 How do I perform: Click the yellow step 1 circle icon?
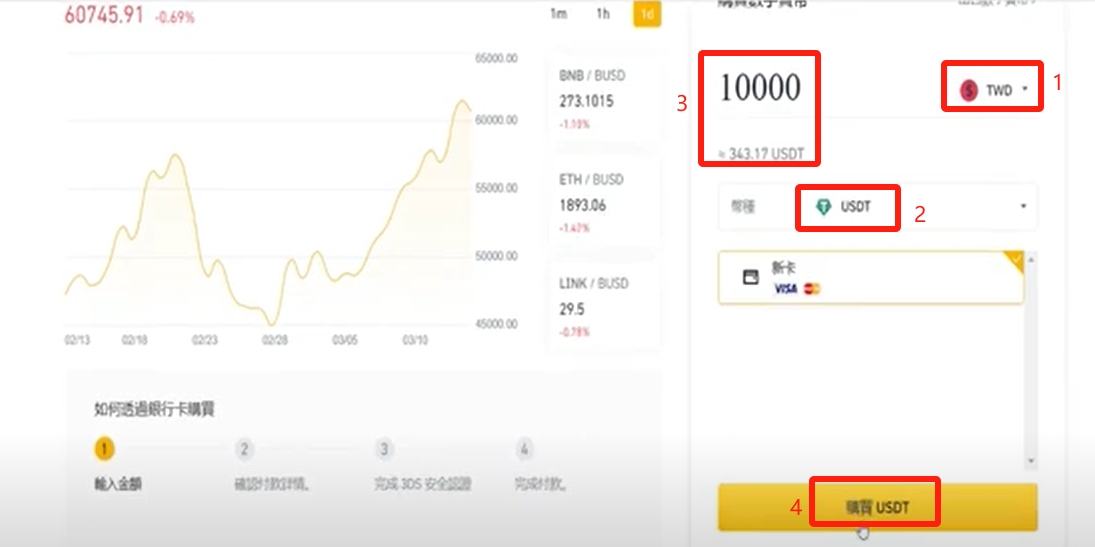pos(104,449)
